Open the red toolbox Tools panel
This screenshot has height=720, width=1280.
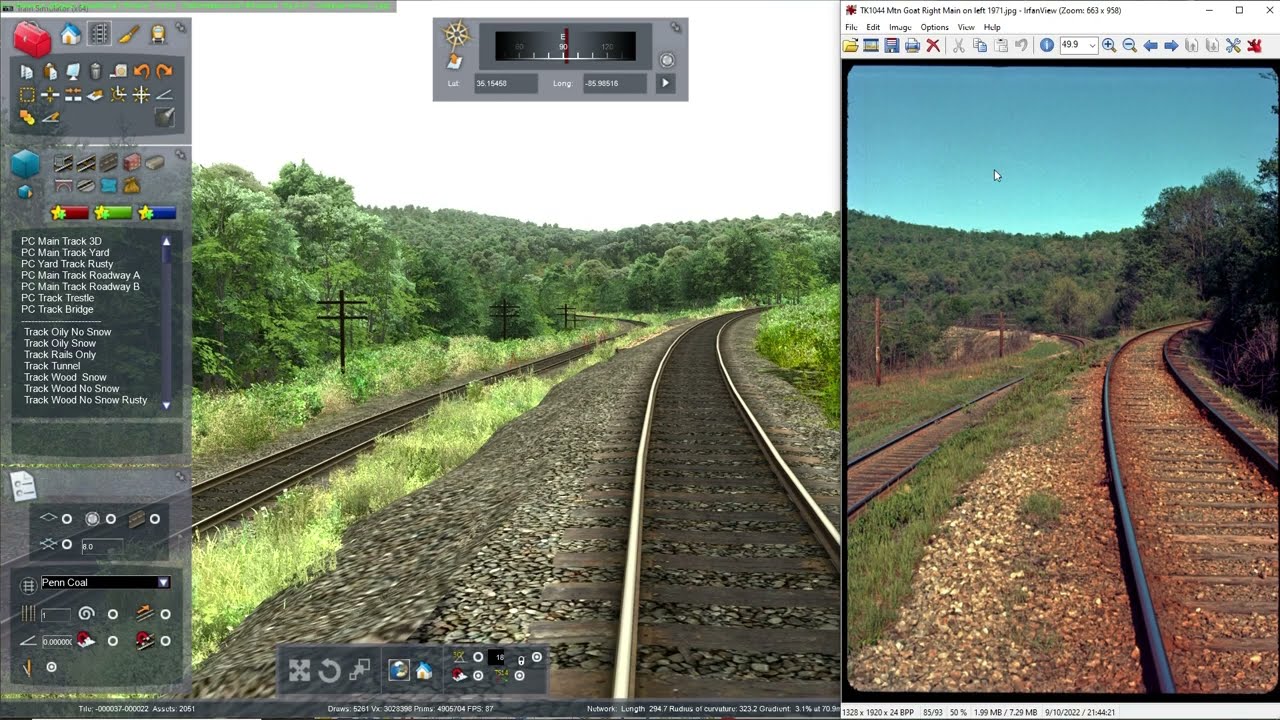point(32,39)
